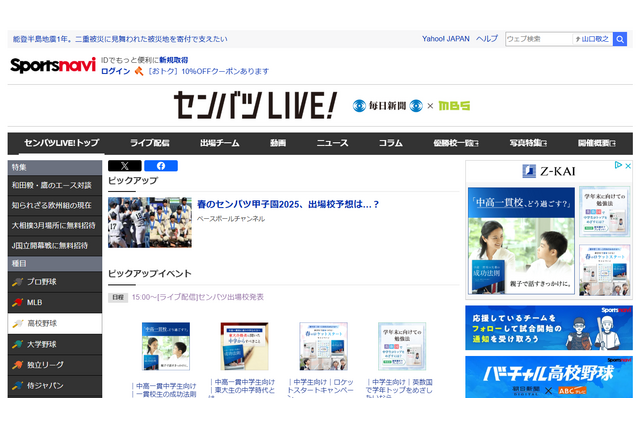The width and height of the screenshot is (640, 426).
Task: Open the コラム tab
Action: point(391,143)
